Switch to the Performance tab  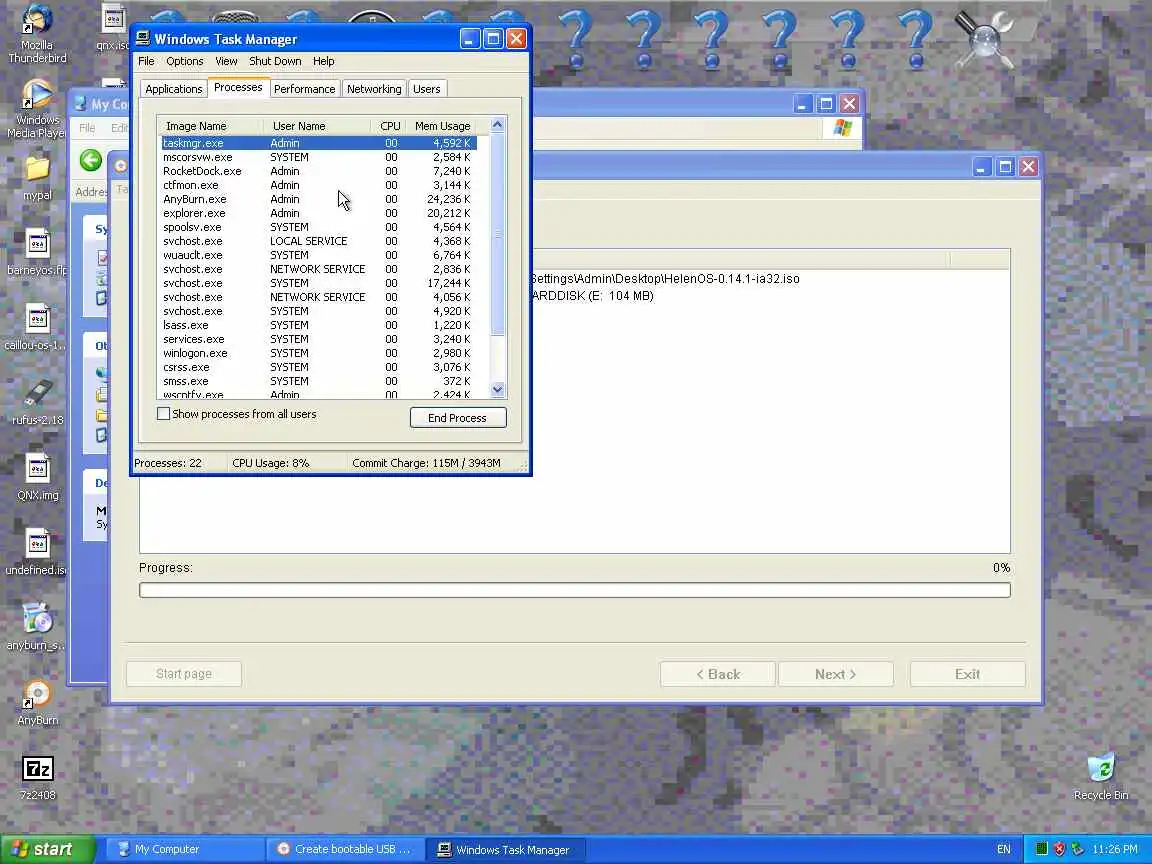(304, 89)
